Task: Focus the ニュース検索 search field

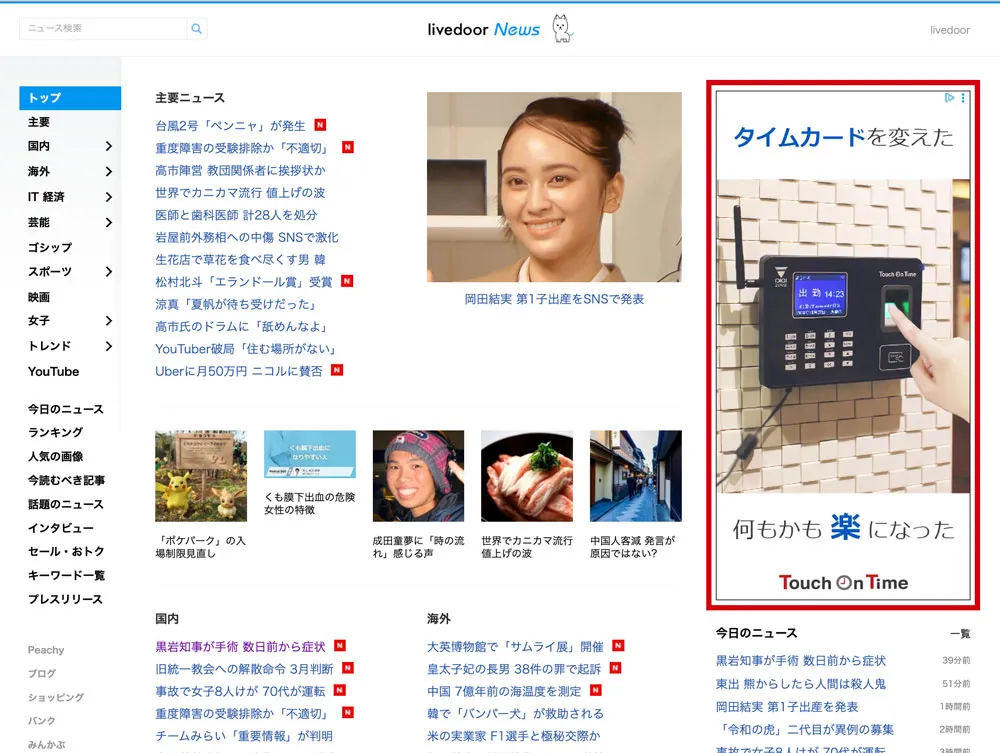Action: [103, 29]
